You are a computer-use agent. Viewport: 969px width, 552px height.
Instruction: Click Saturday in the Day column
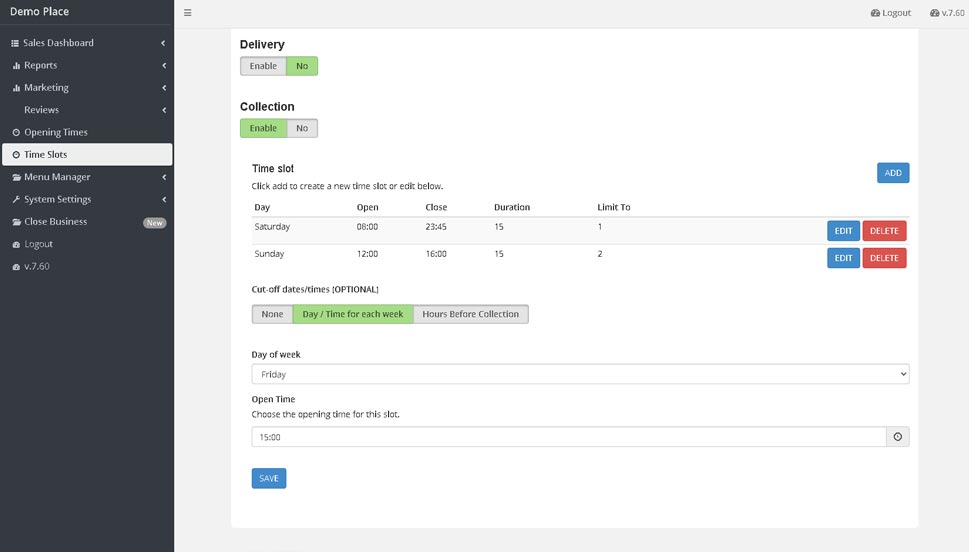(x=272, y=226)
